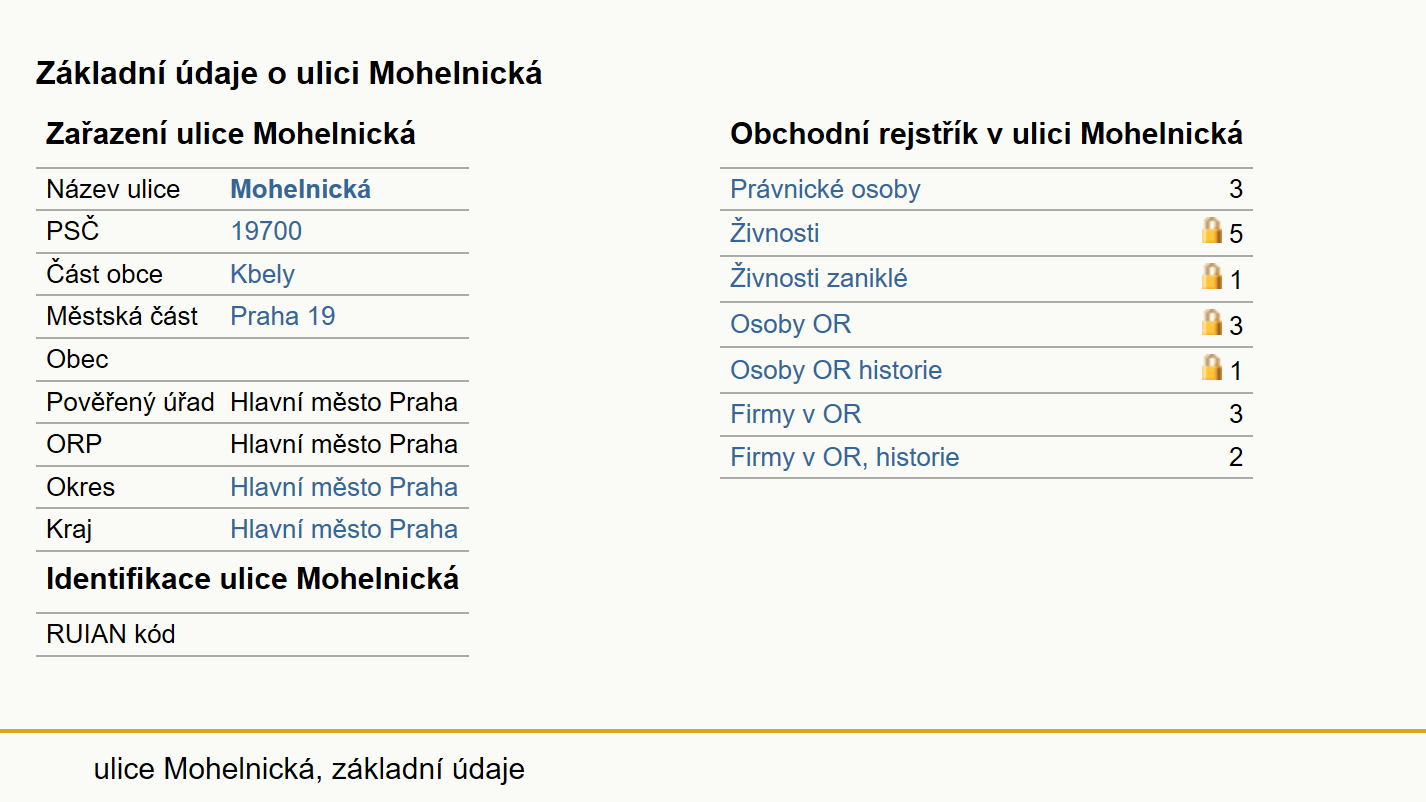This screenshot has width=1426, height=802.
Task: Click the lock icon beside Živnosti zaniklé
Action: [x=1212, y=277]
